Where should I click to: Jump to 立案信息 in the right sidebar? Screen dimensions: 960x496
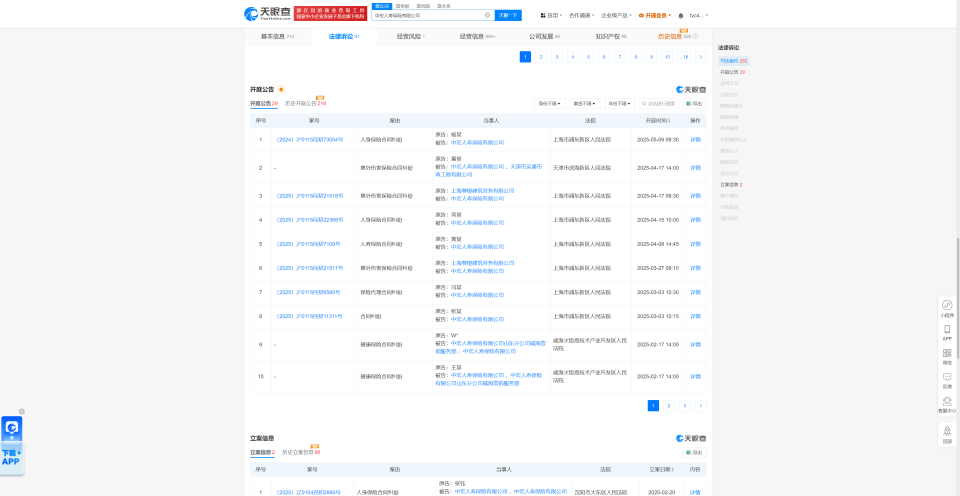pyautogui.click(x=731, y=184)
